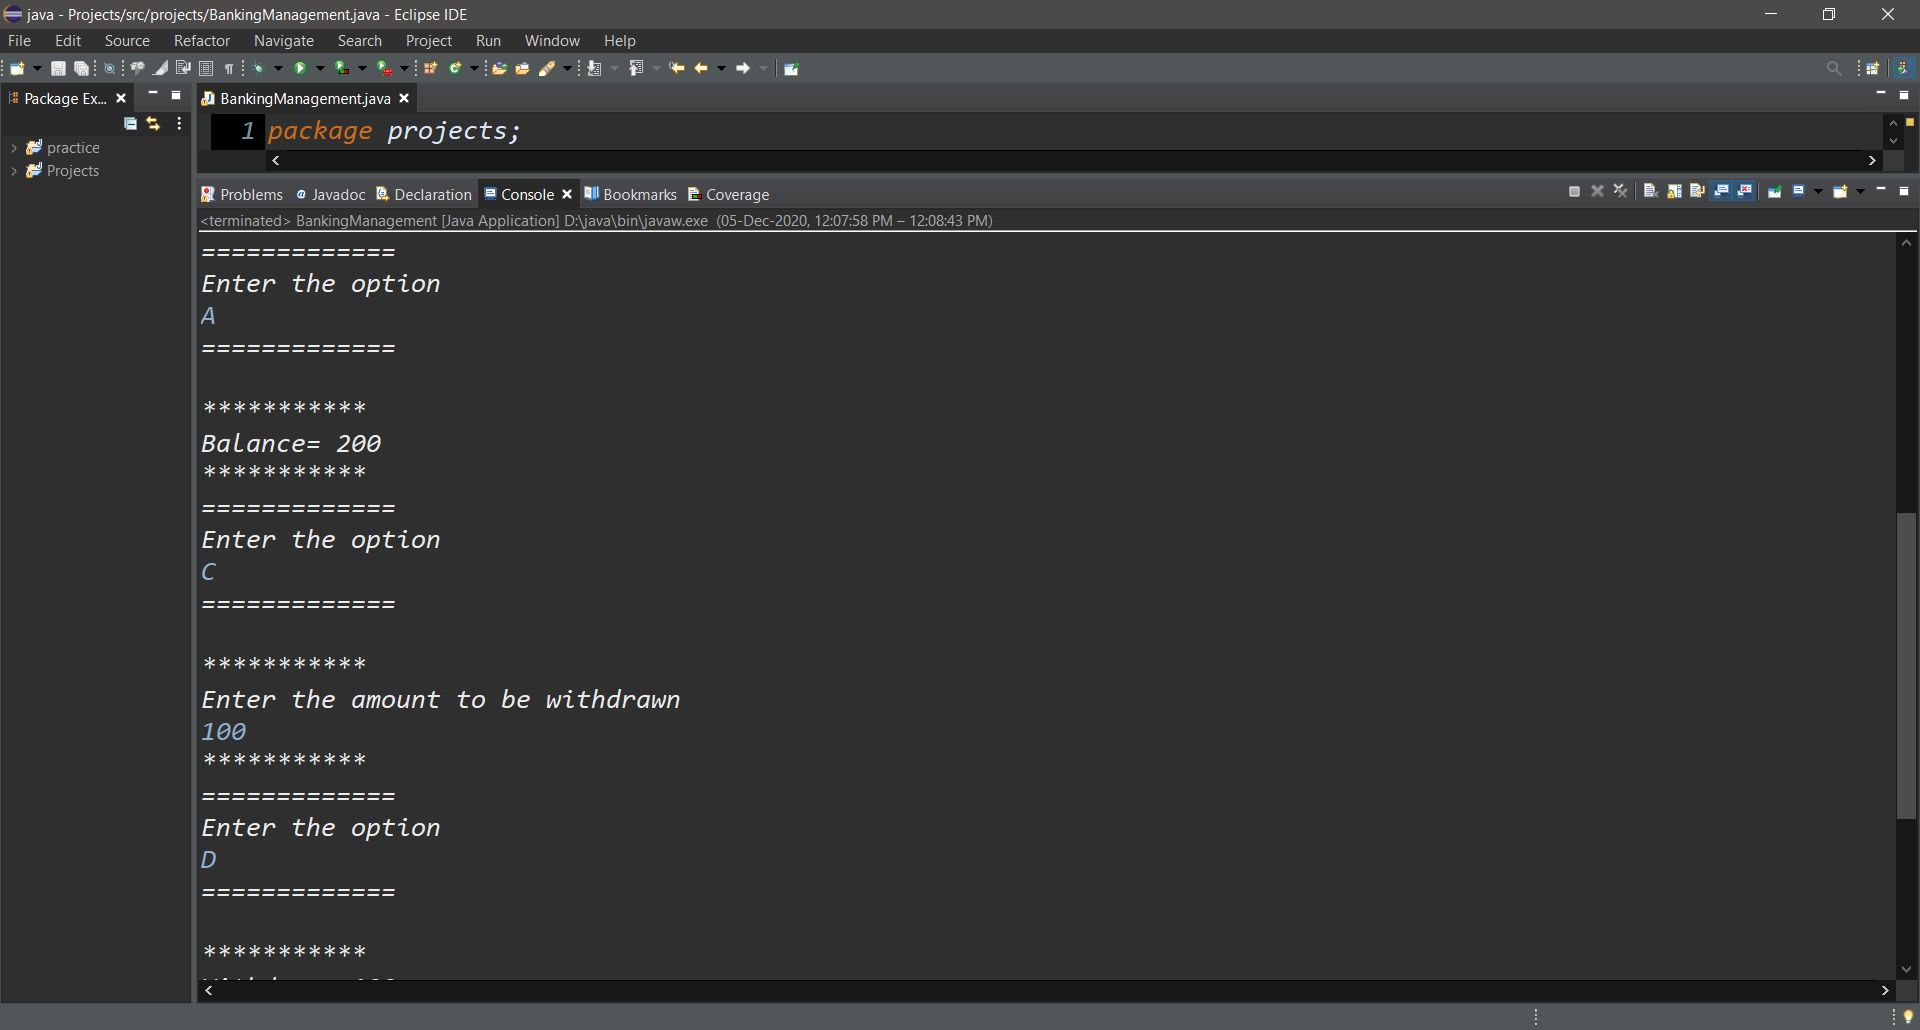Click the Terminate button in Console
Image resolution: width=1920 pixels, height=1030 pixels.
[x=1574, y=191]
